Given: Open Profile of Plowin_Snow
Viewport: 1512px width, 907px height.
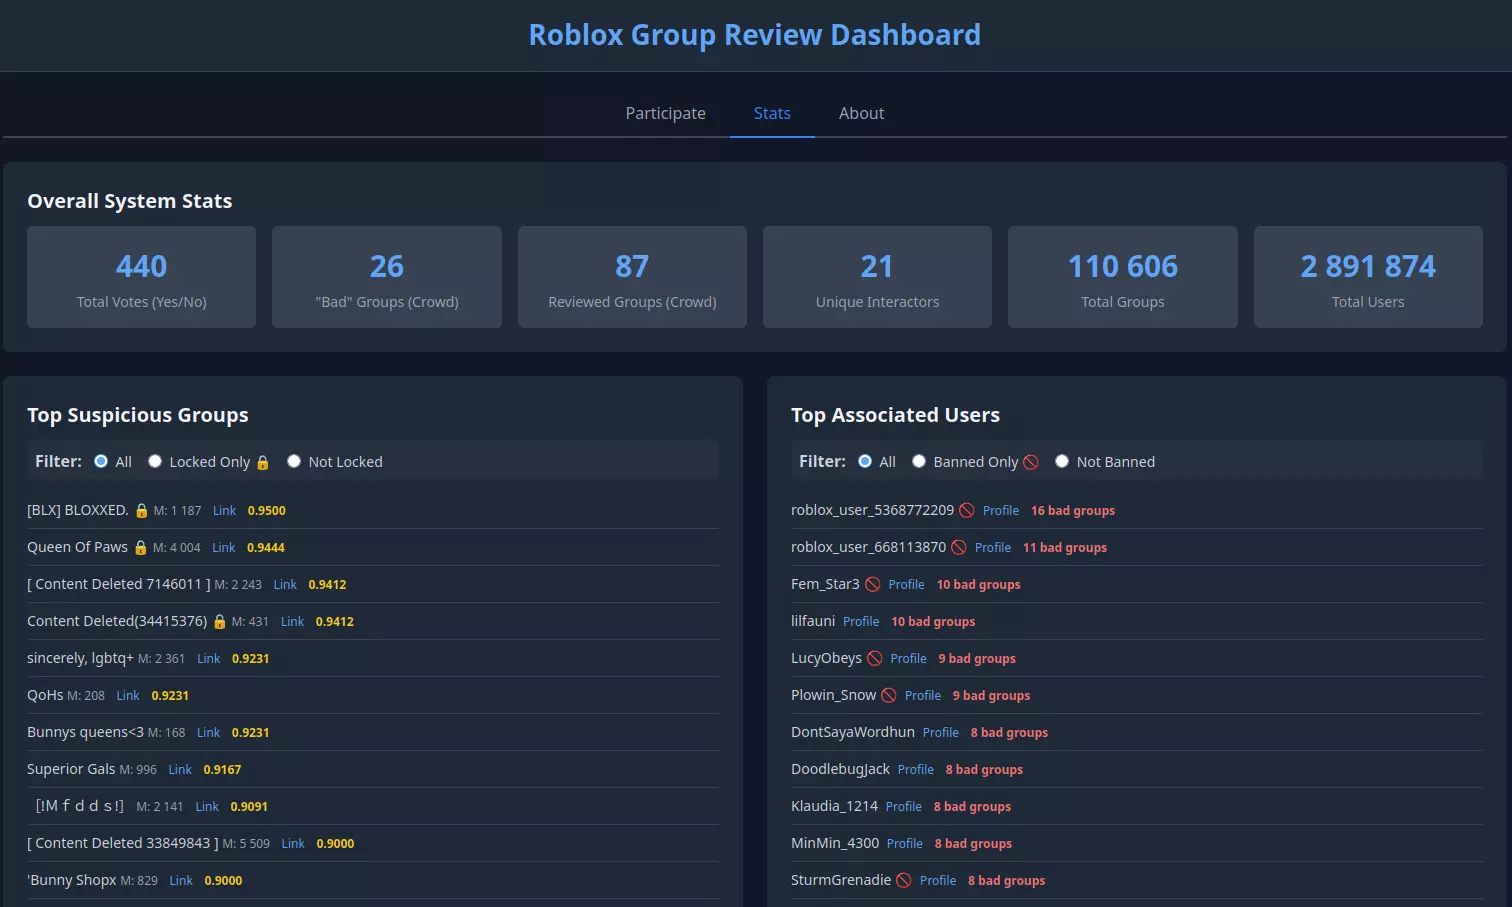Looking at the screenshot, I should [x=923, y=696].
